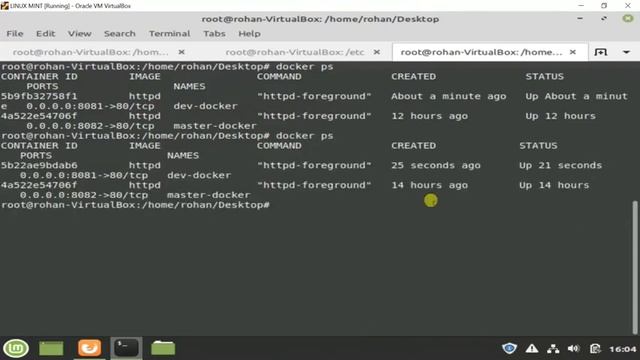Open the 16:04 clock calendar
The width and height of the screenshot is (640, 360).
(x=622, y=349)
